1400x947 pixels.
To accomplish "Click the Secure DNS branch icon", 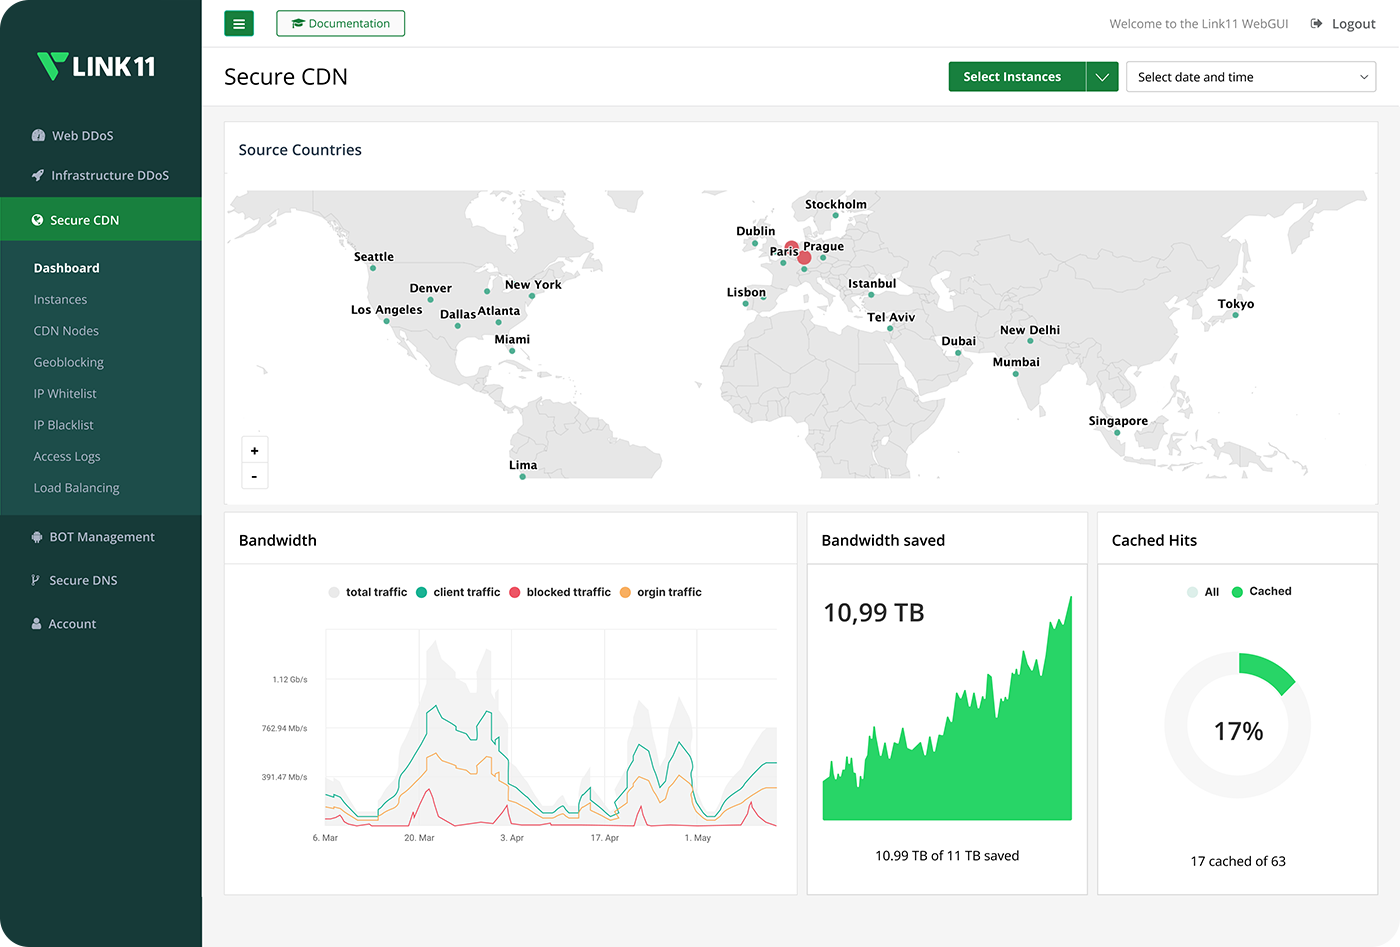I will (x=36, y=580).
